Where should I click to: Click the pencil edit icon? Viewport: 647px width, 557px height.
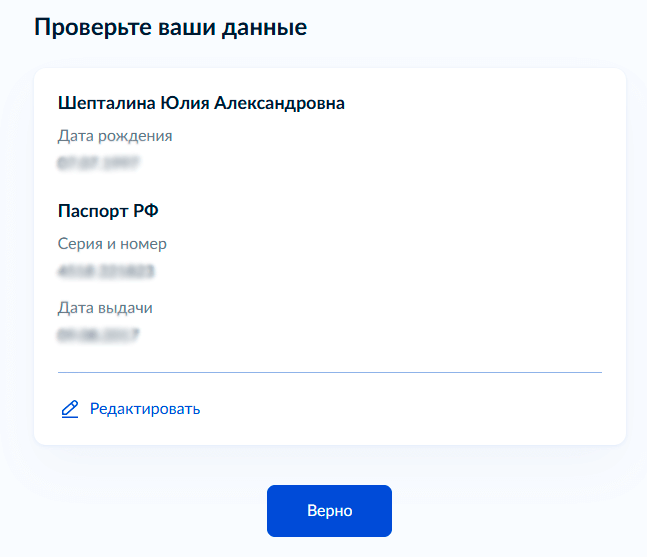70,409
